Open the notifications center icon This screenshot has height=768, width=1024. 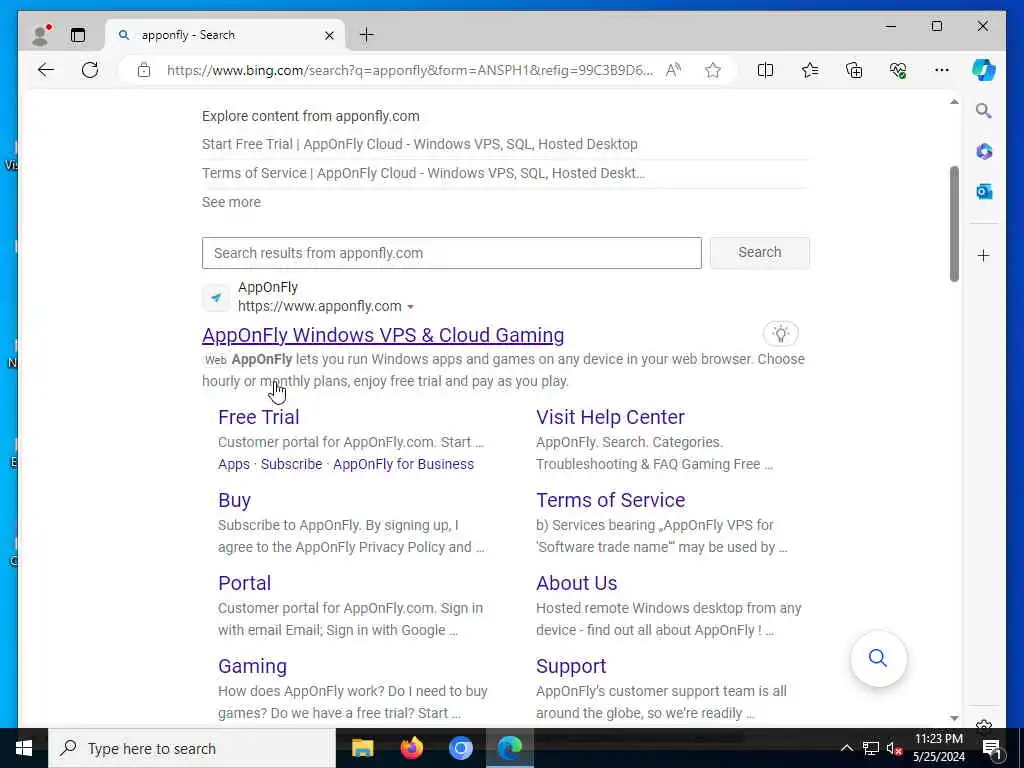[x=992, y=748]
